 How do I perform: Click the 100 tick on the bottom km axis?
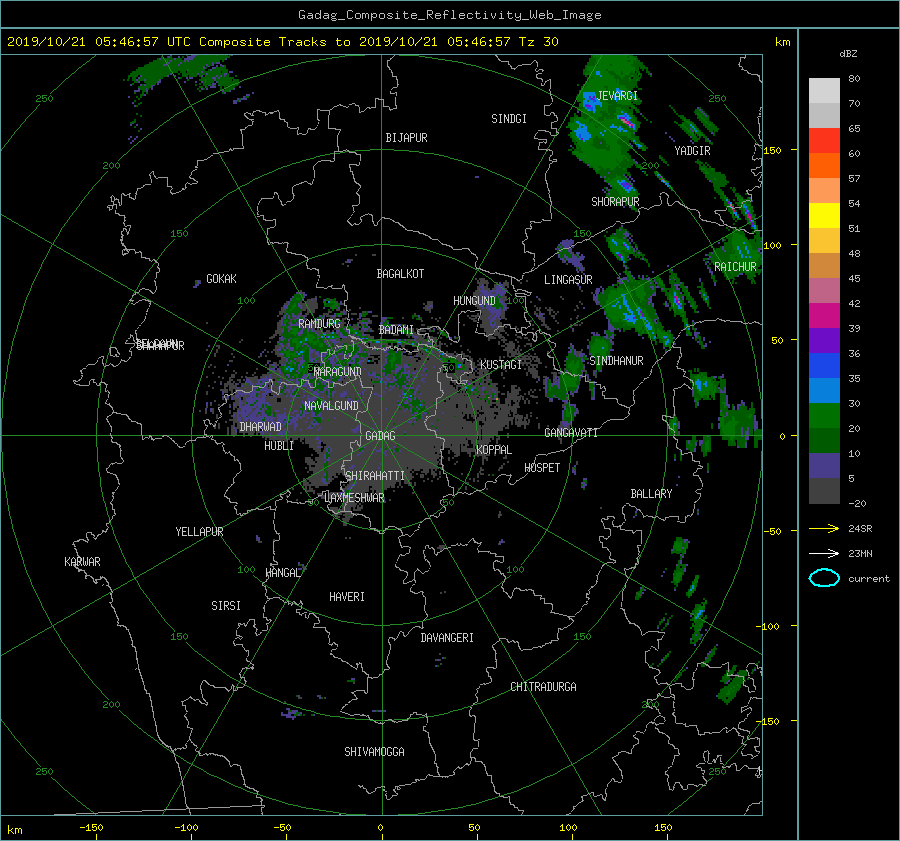click(x=568, y=828)
